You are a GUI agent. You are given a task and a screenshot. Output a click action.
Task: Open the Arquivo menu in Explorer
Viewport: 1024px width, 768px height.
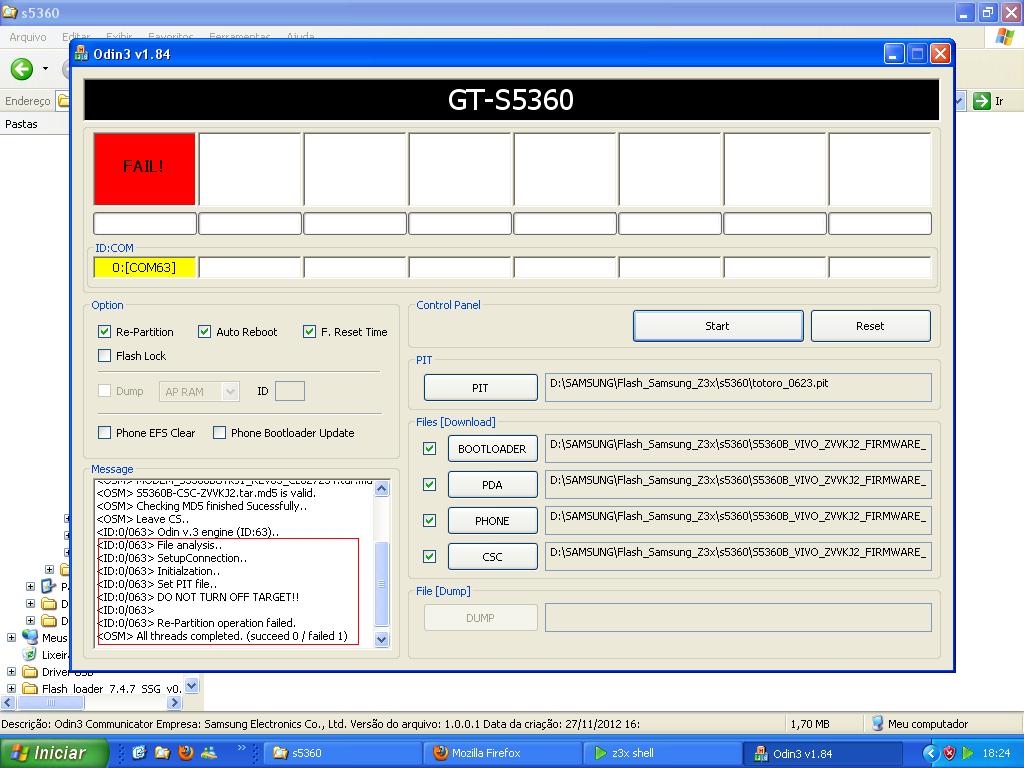tap(27, 37)
